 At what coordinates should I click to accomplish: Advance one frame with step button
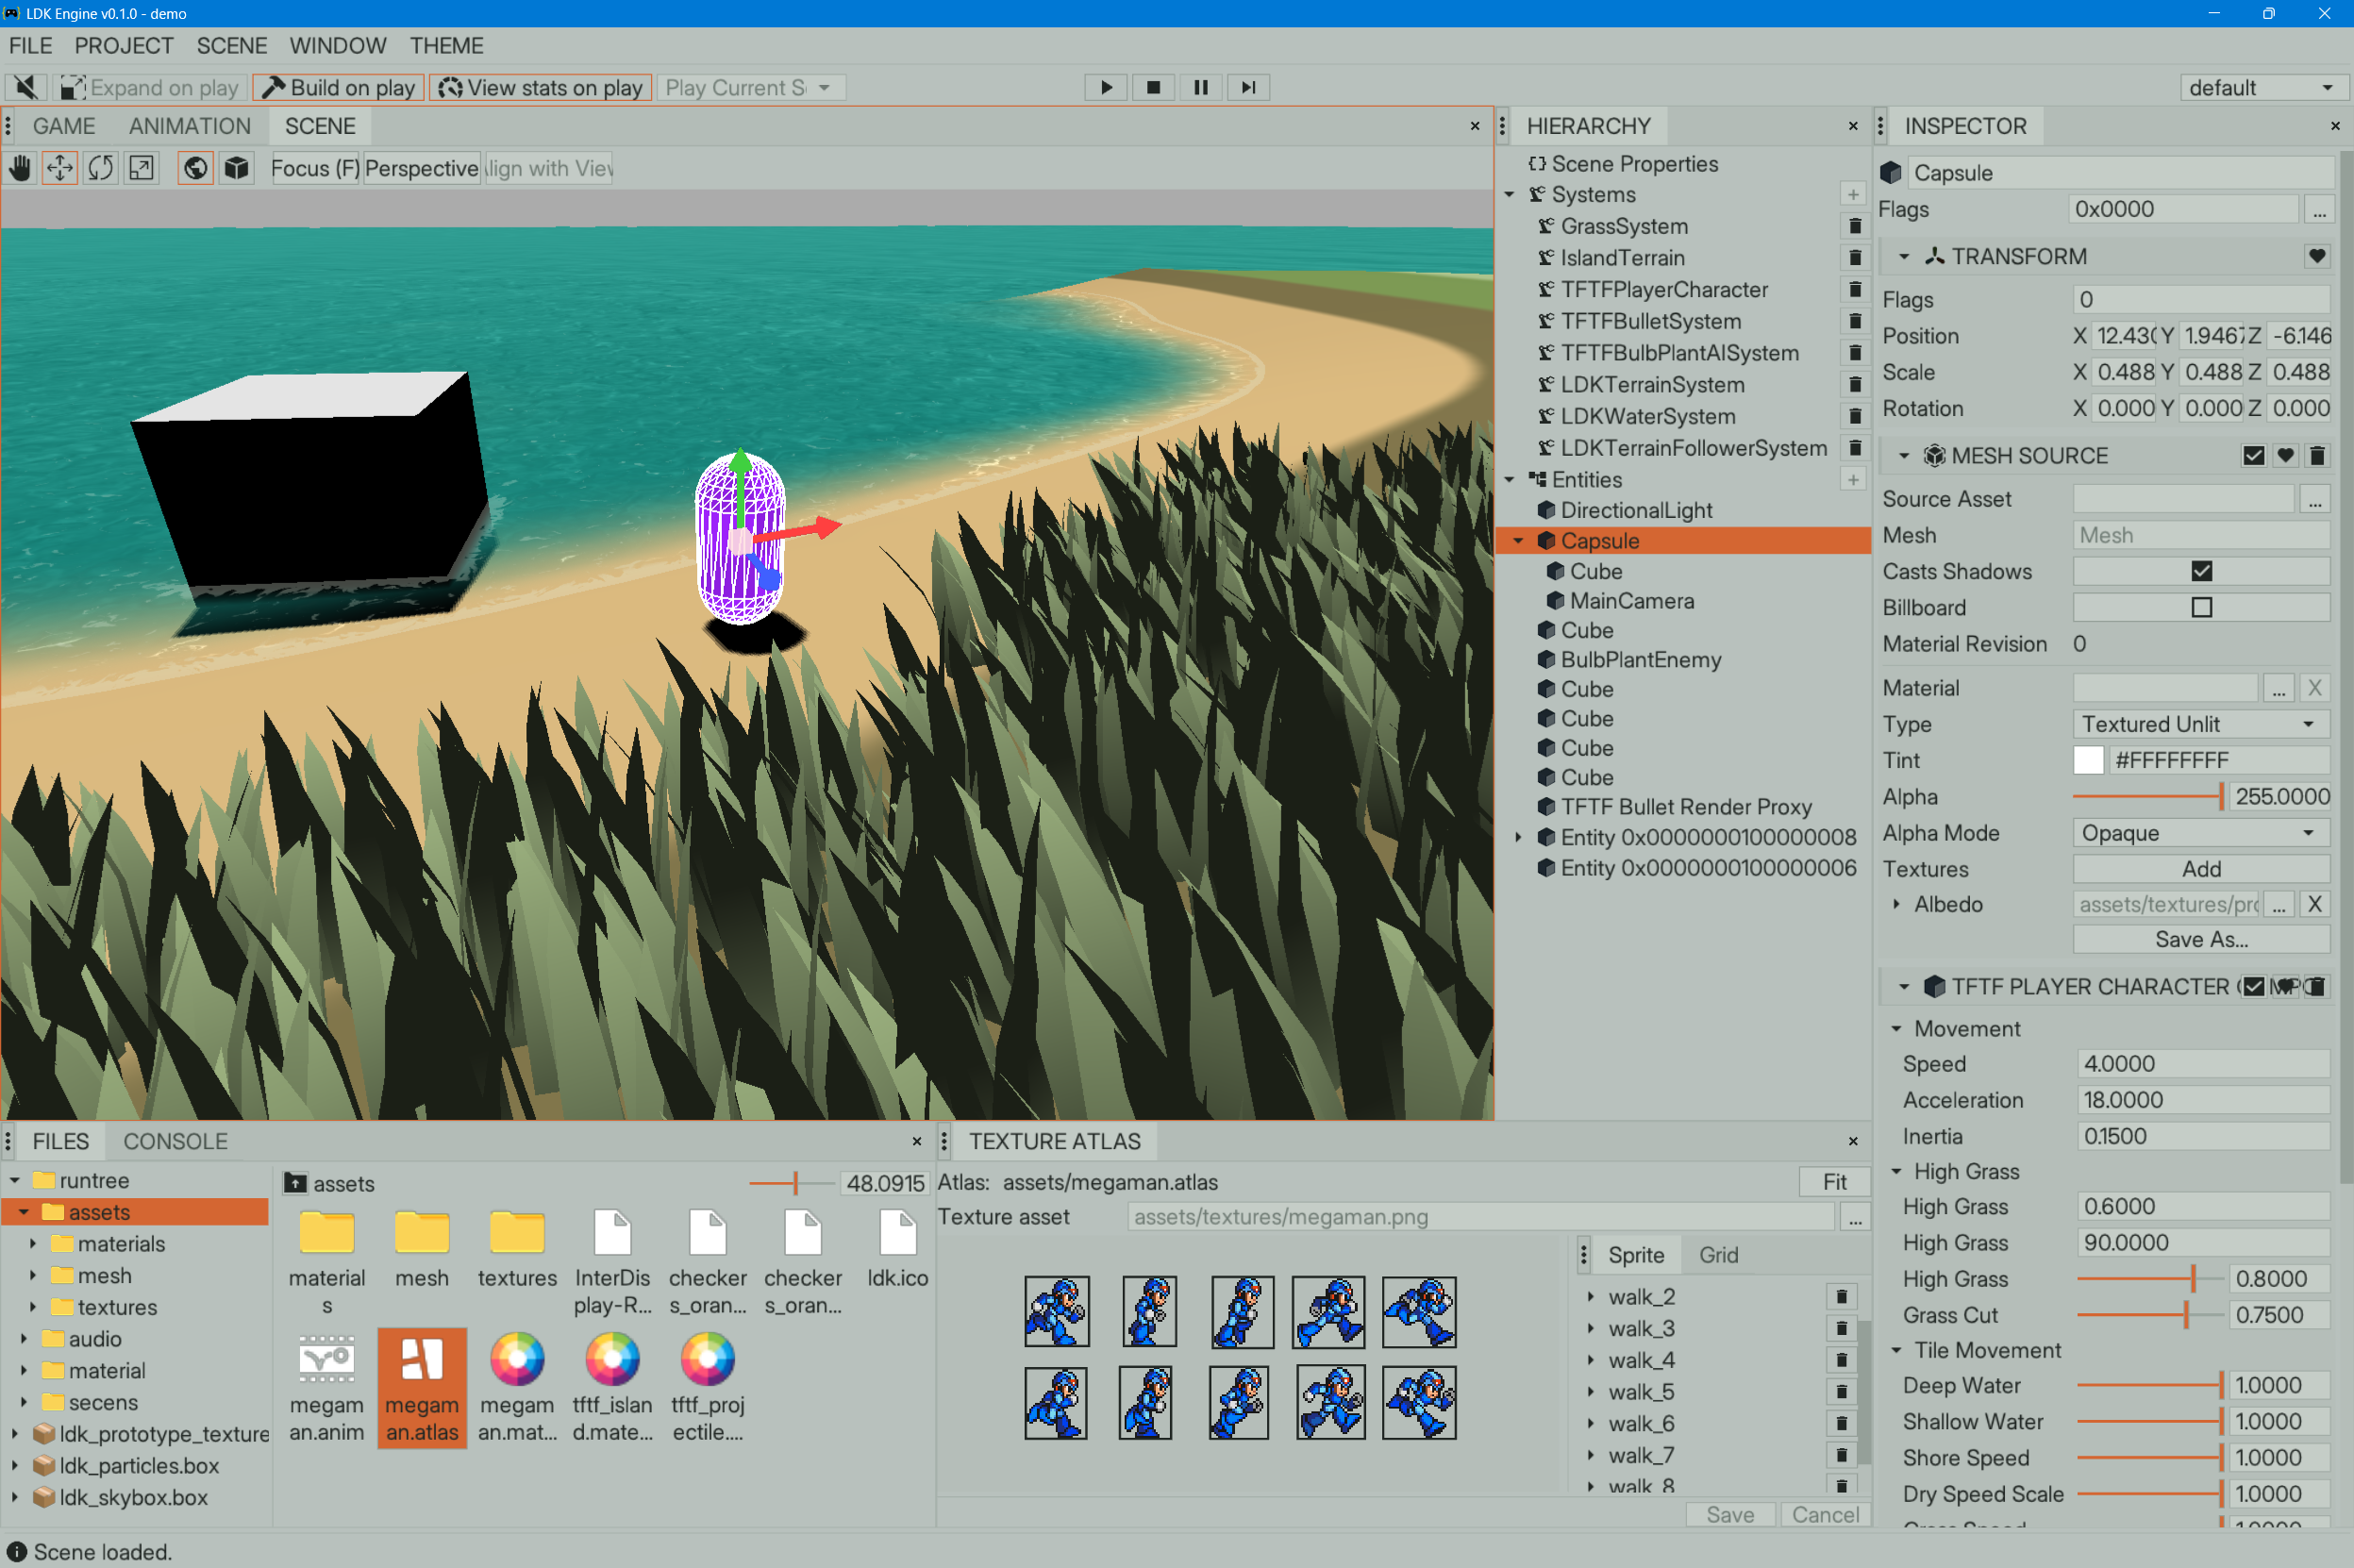click(x=1248, y=87)
